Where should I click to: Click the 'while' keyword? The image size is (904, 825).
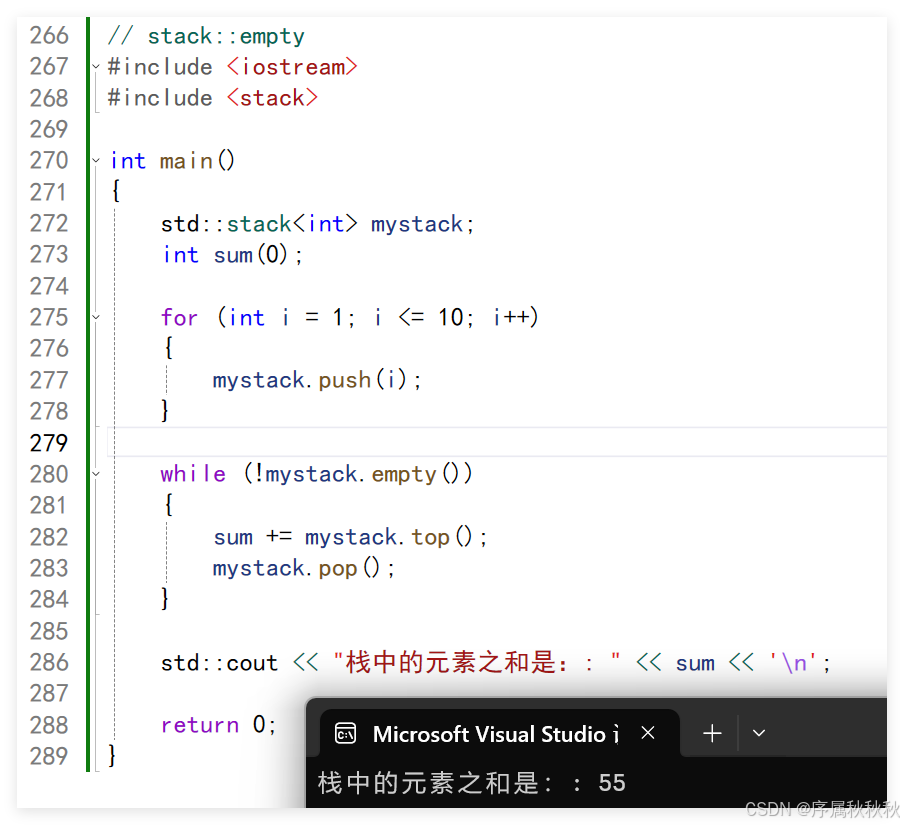coord(193,474)
